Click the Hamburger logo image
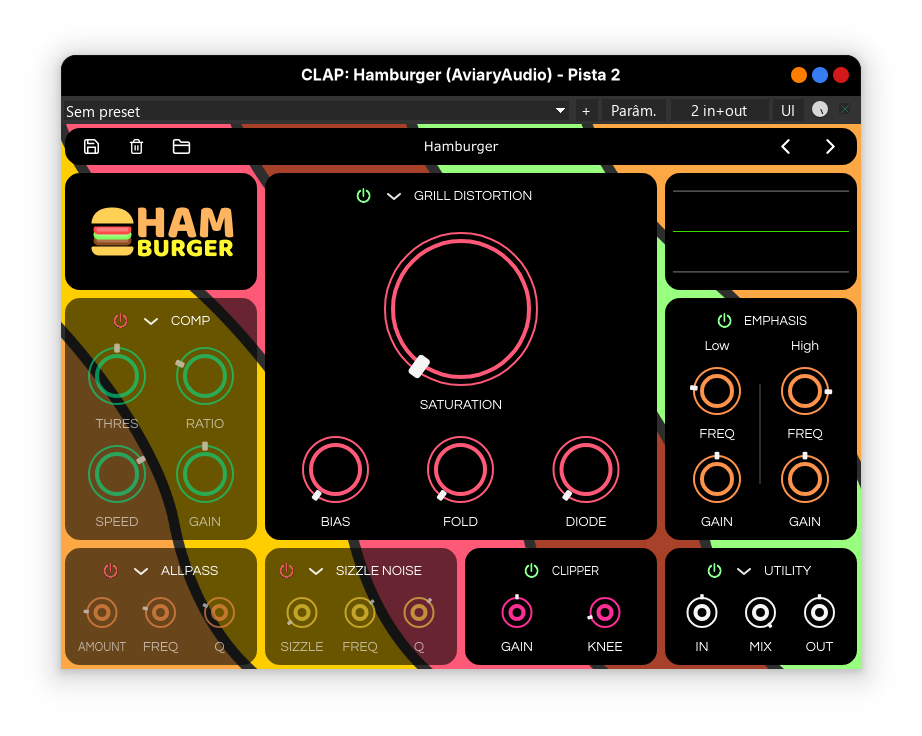Viewport: 922px width, 736px height. click(x=161, y=232)
